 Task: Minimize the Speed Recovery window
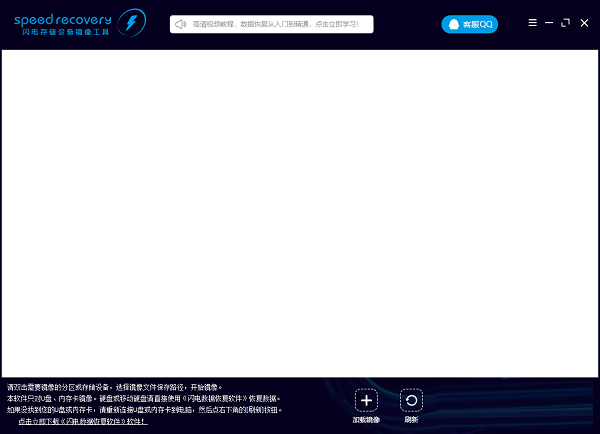[x=549, y=23]
